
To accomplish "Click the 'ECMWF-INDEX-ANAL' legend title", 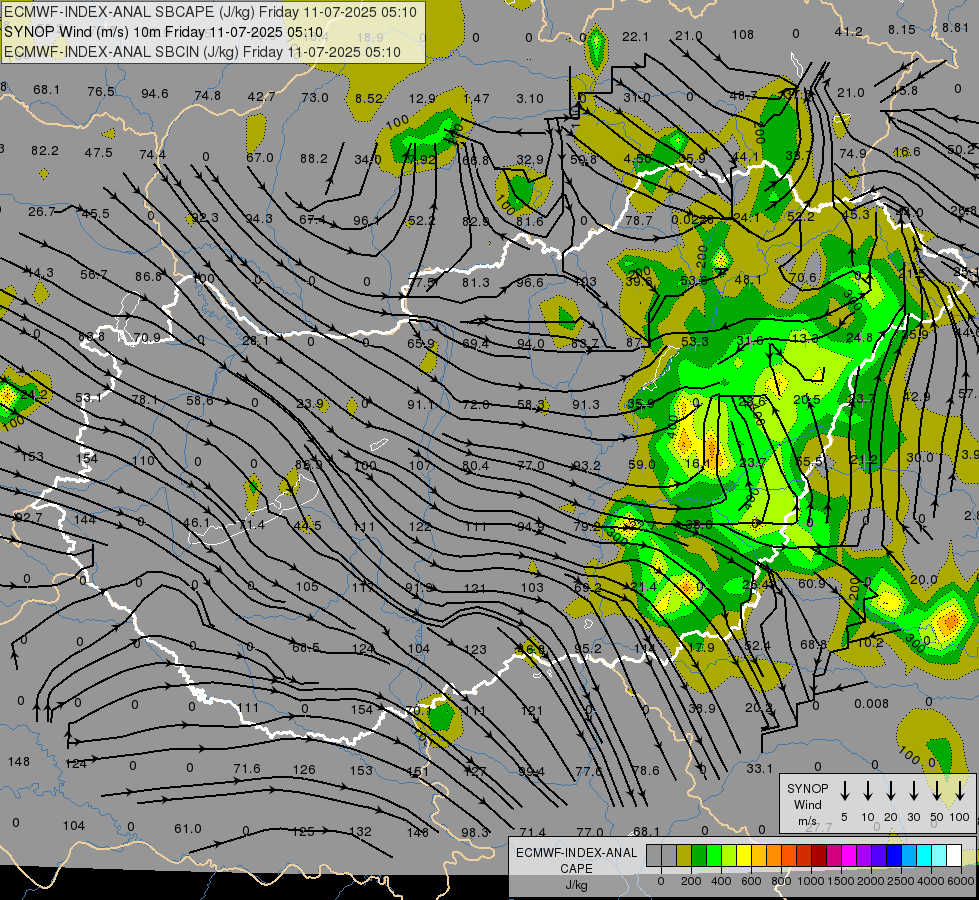I will click(577, 853).
